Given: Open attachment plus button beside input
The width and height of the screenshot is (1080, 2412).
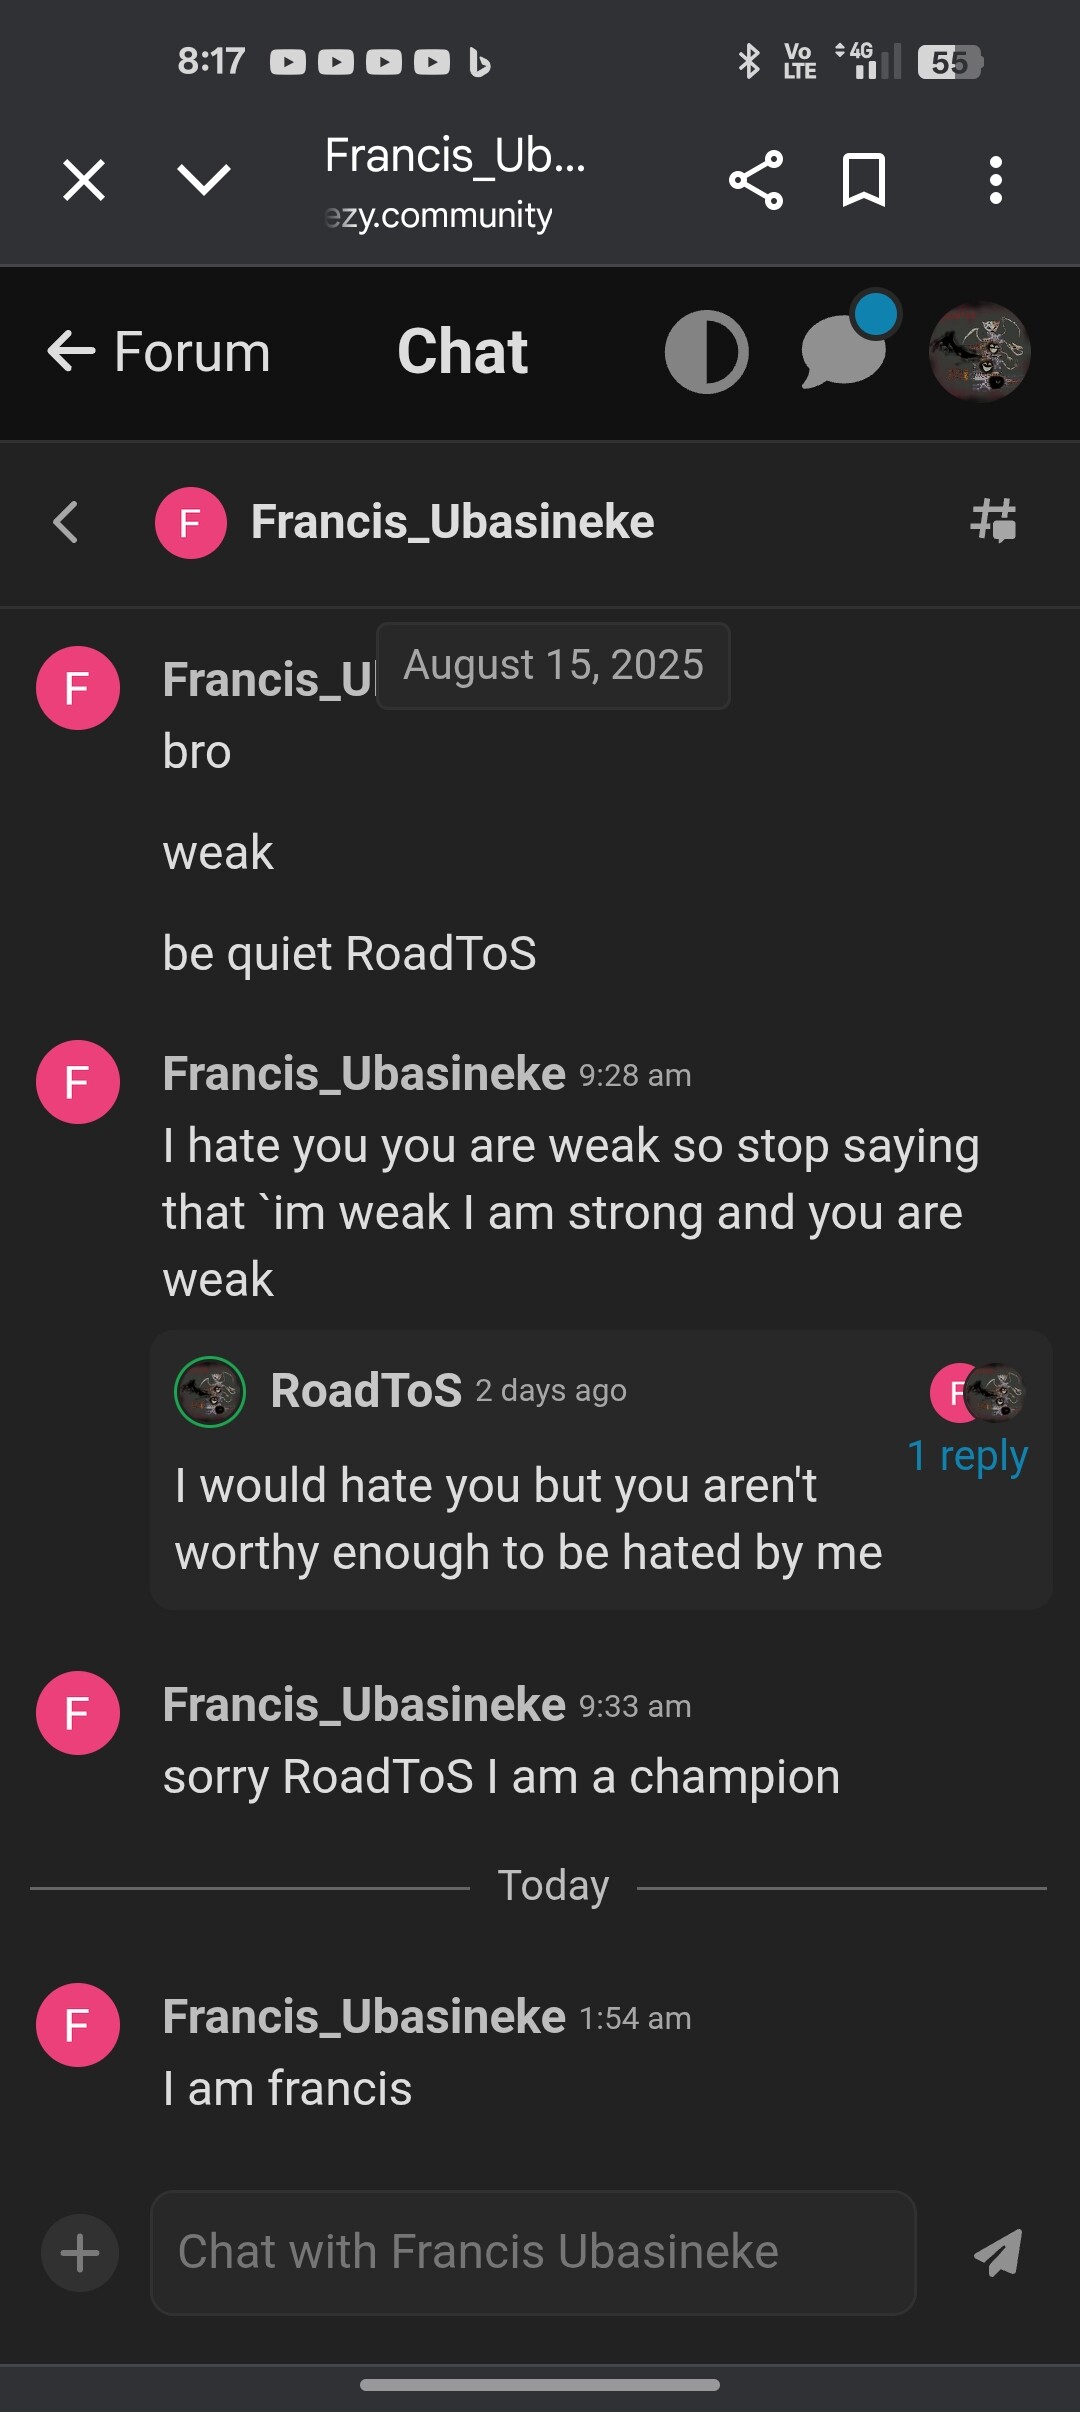Looking at the screenshot, I should (80, 2253).
